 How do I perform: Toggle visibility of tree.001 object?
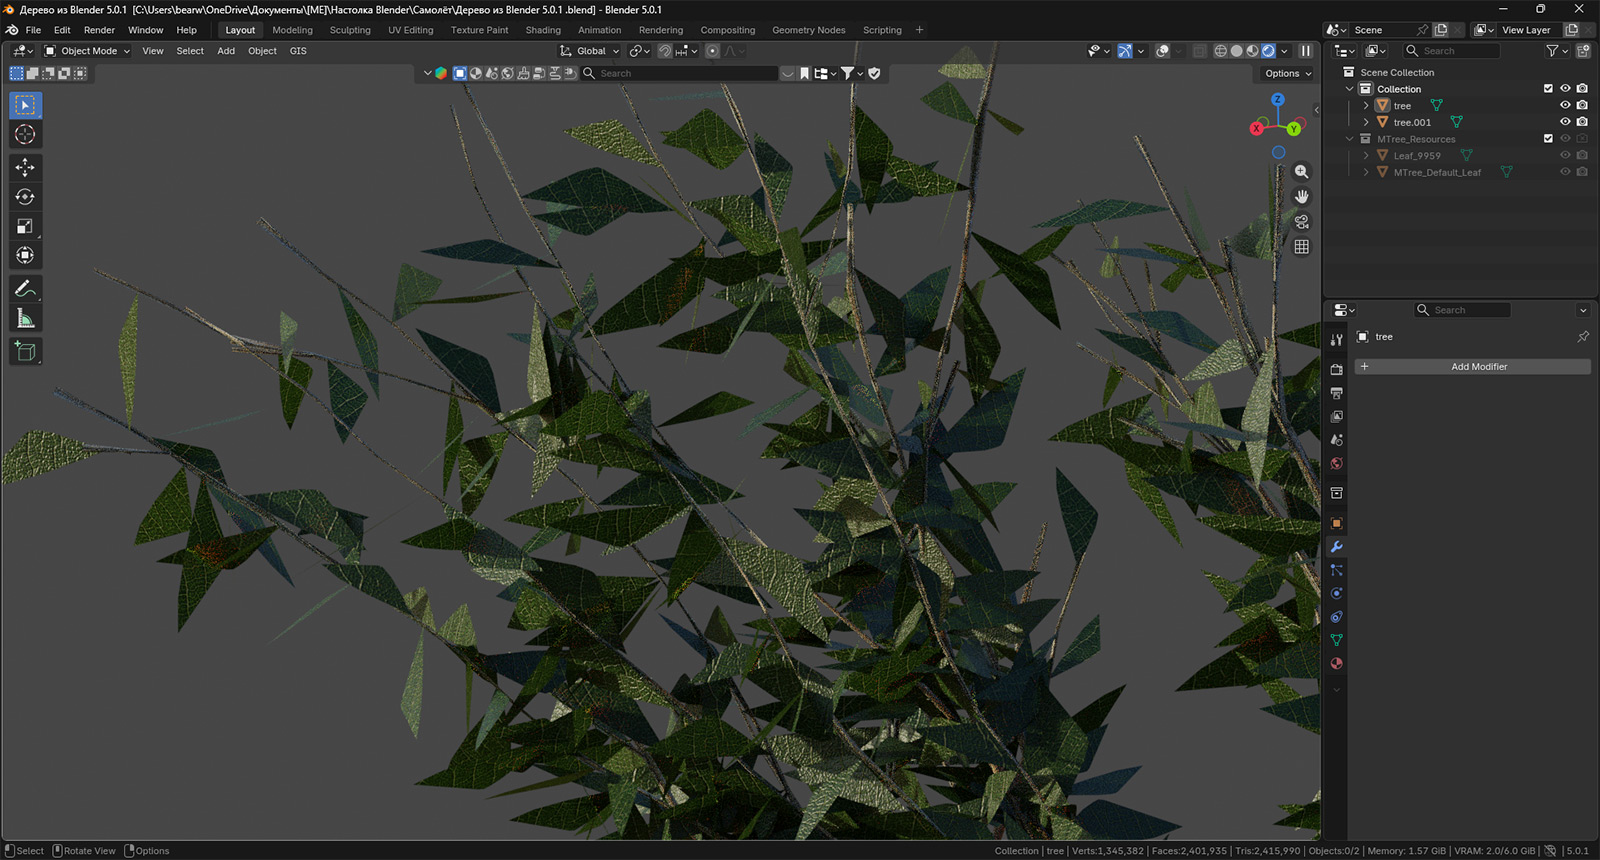pos(1565,122)
